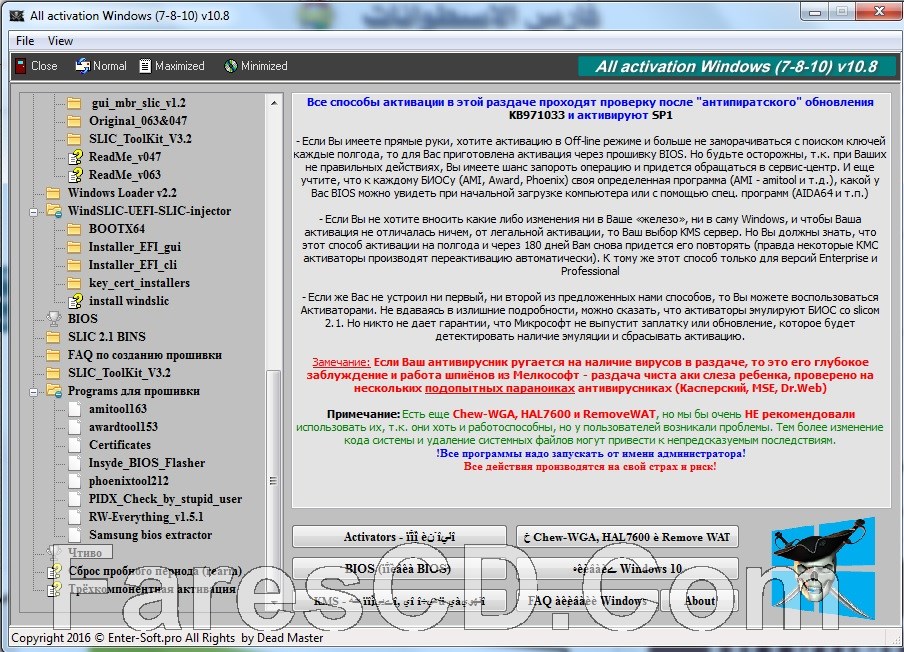Click the All activation Windows v10.8 banner
Viewport: 904px width, 652px height.
coord(737,66)
